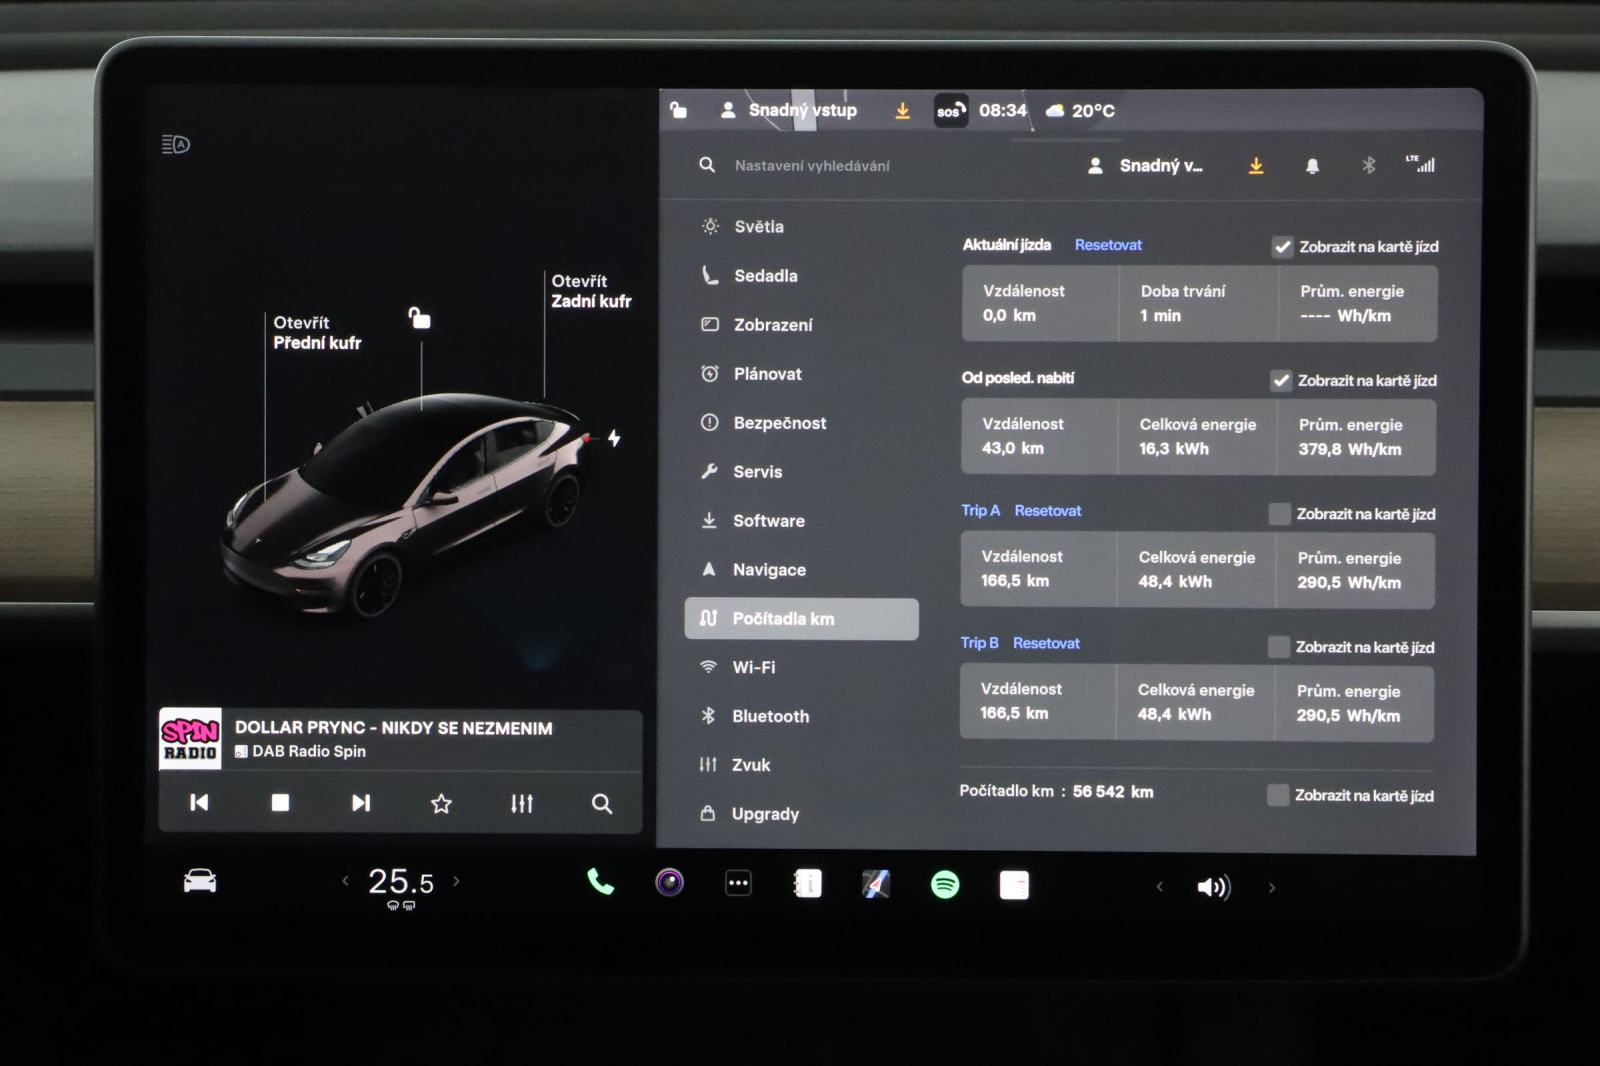Mark station as favorite with star
The width and height of the screenshot is (1600, 1066).
coord(441,803)
